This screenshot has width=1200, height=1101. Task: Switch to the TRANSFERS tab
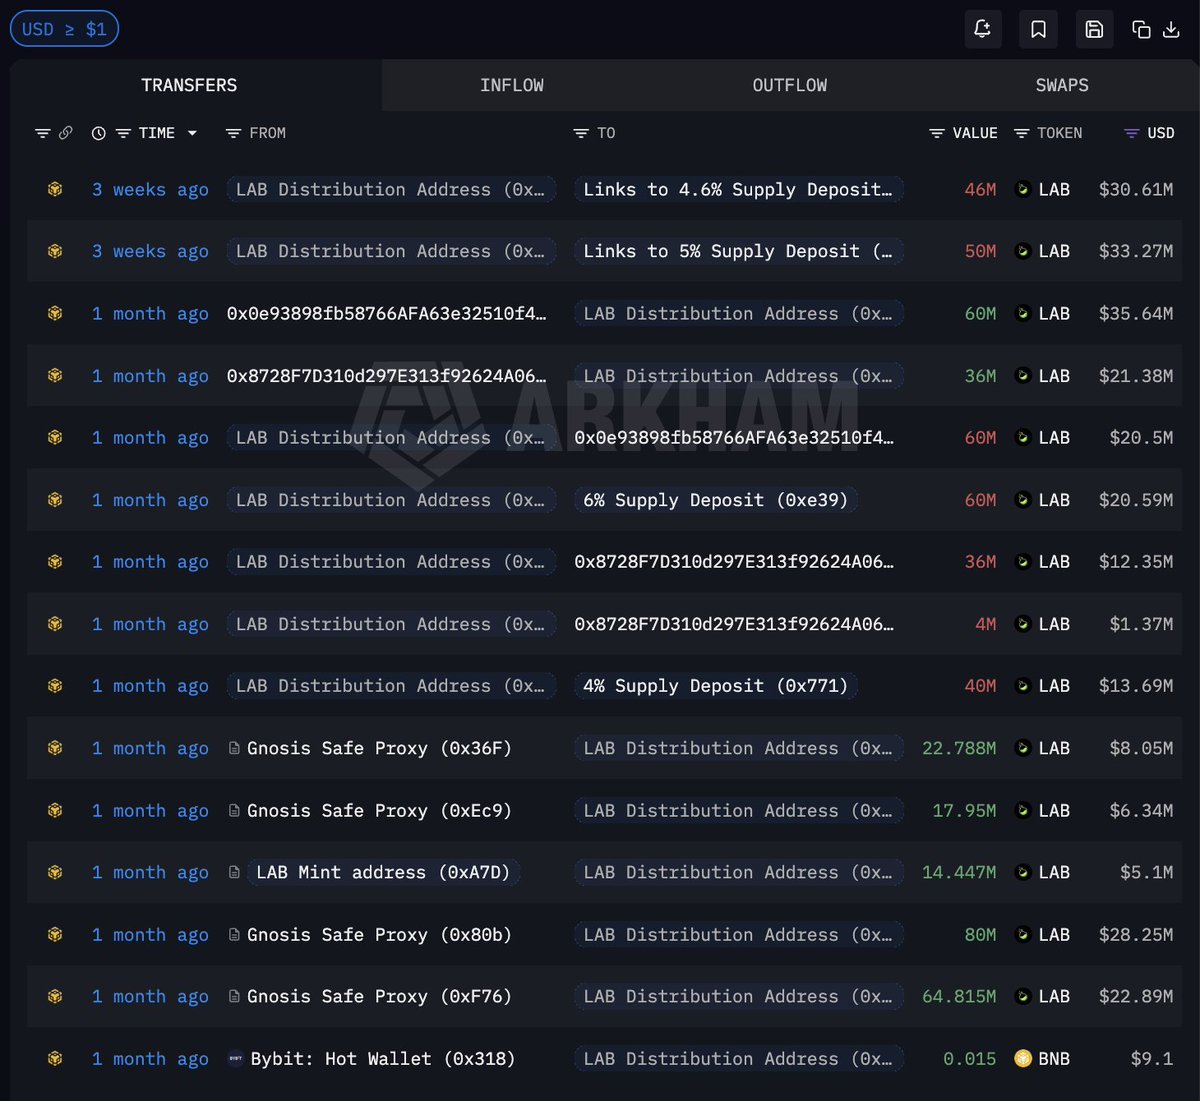tap(189, 85)
